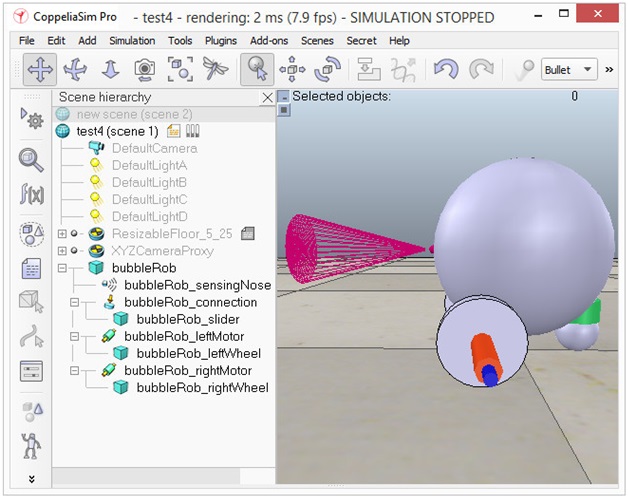The height and width of the screenshot is (498, 628).
Task: Open object properties magnifier icon
Action: [31, 160]
